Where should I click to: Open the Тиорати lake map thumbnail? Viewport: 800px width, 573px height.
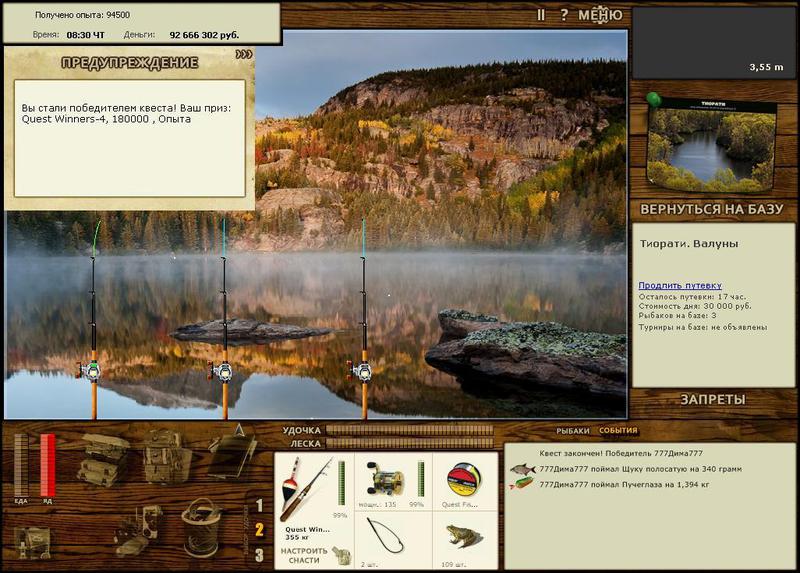pos(711,145)
